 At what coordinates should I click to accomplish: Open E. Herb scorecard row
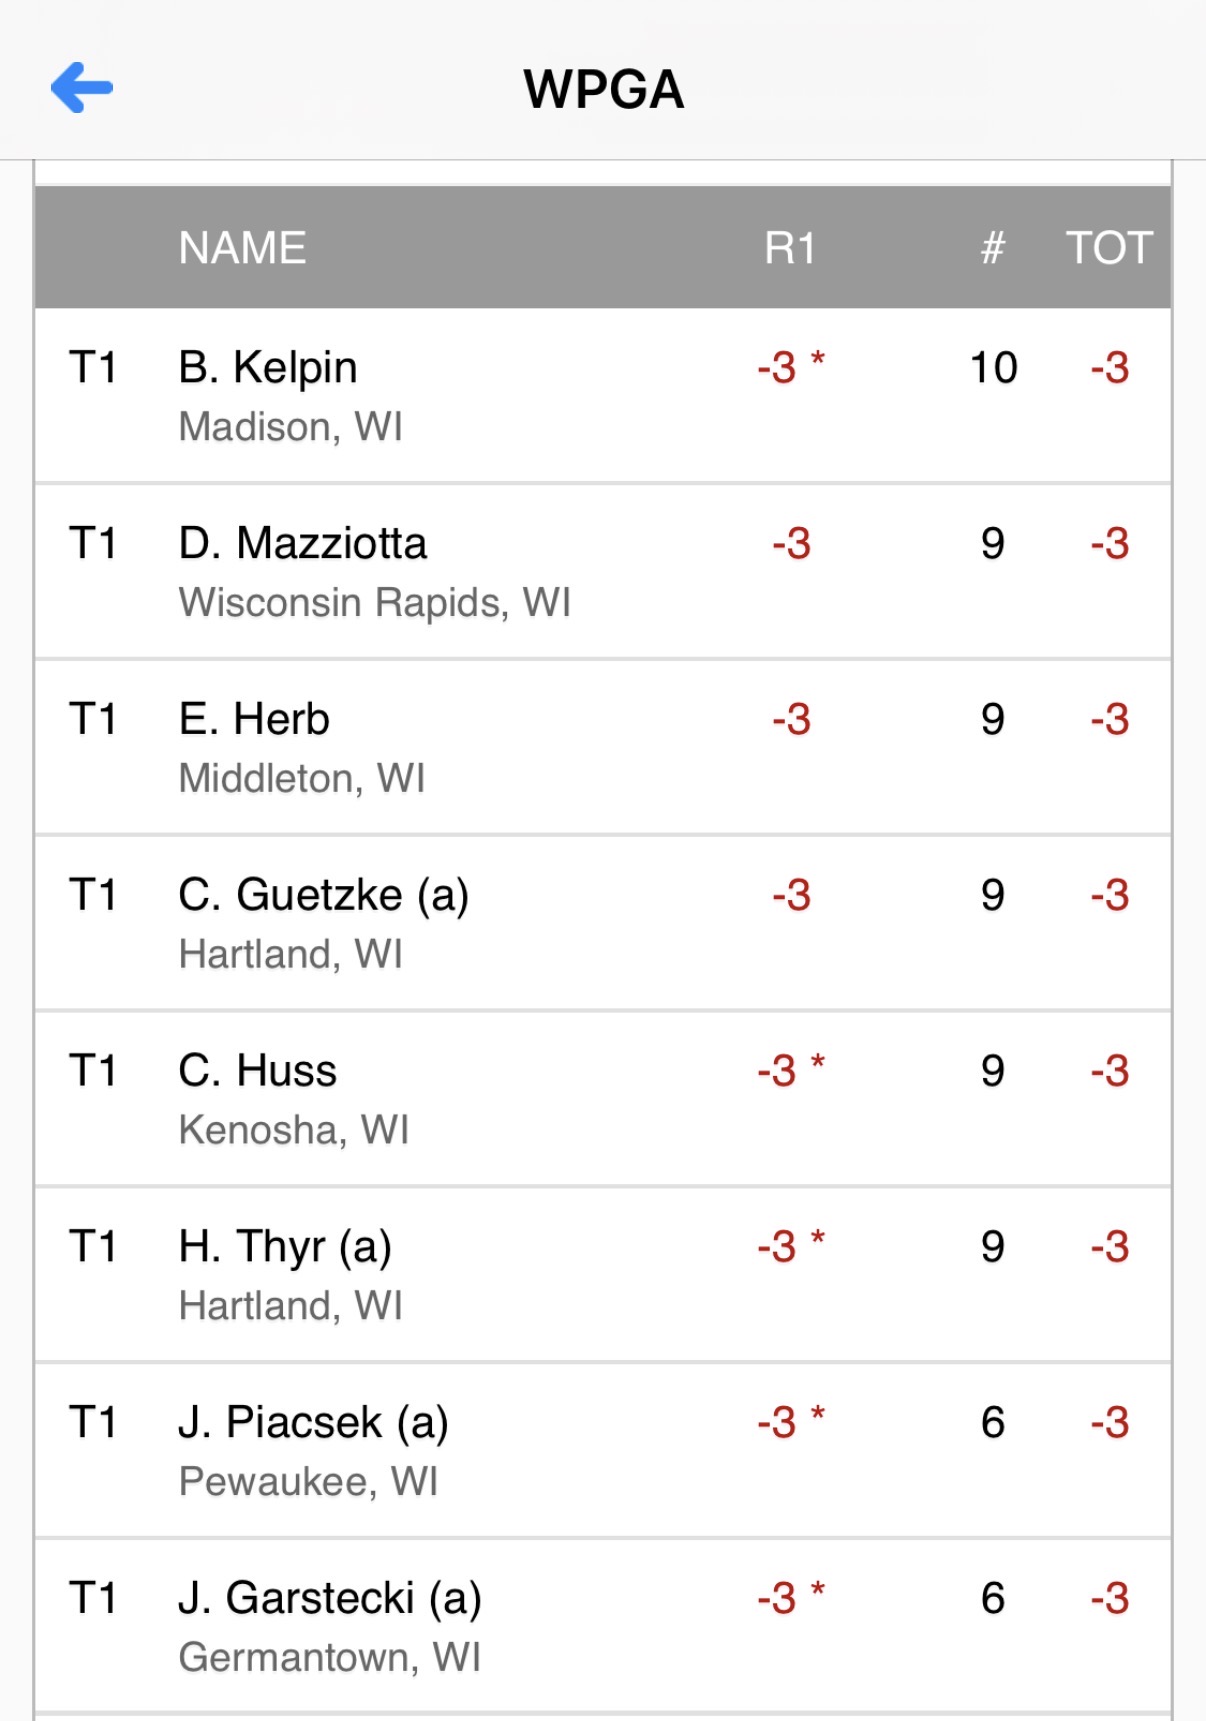603,748
